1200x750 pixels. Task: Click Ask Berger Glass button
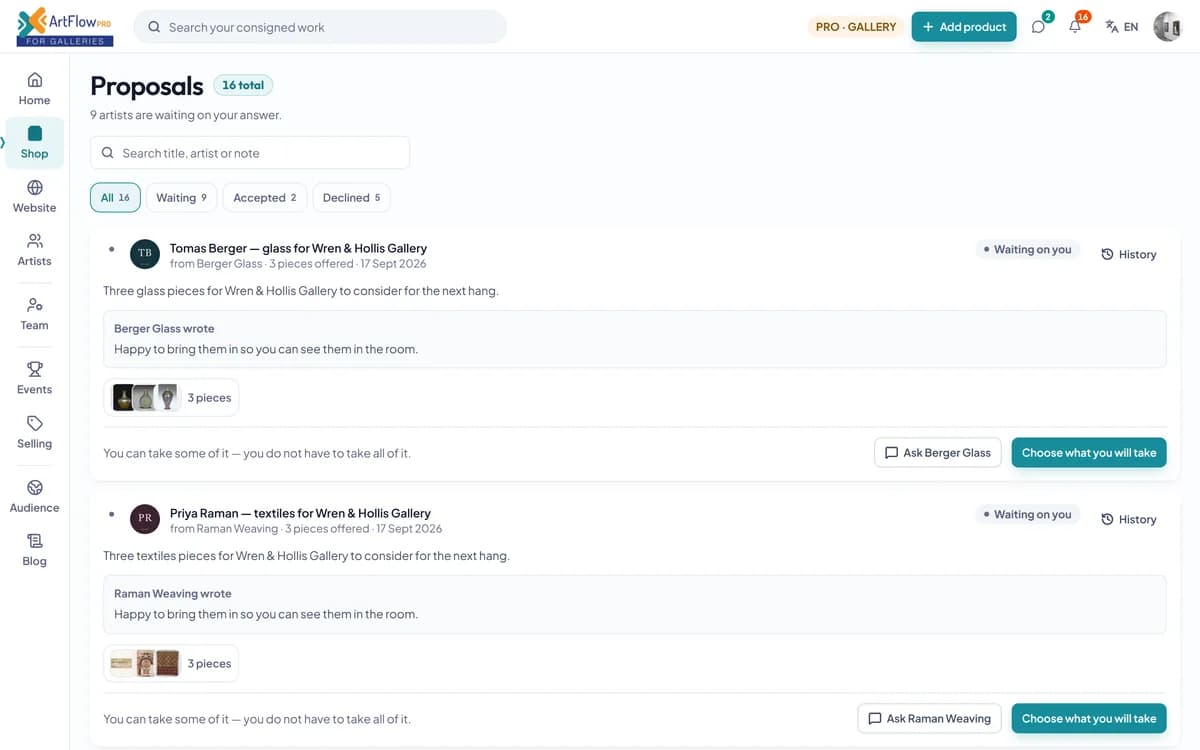coord(938,453)
